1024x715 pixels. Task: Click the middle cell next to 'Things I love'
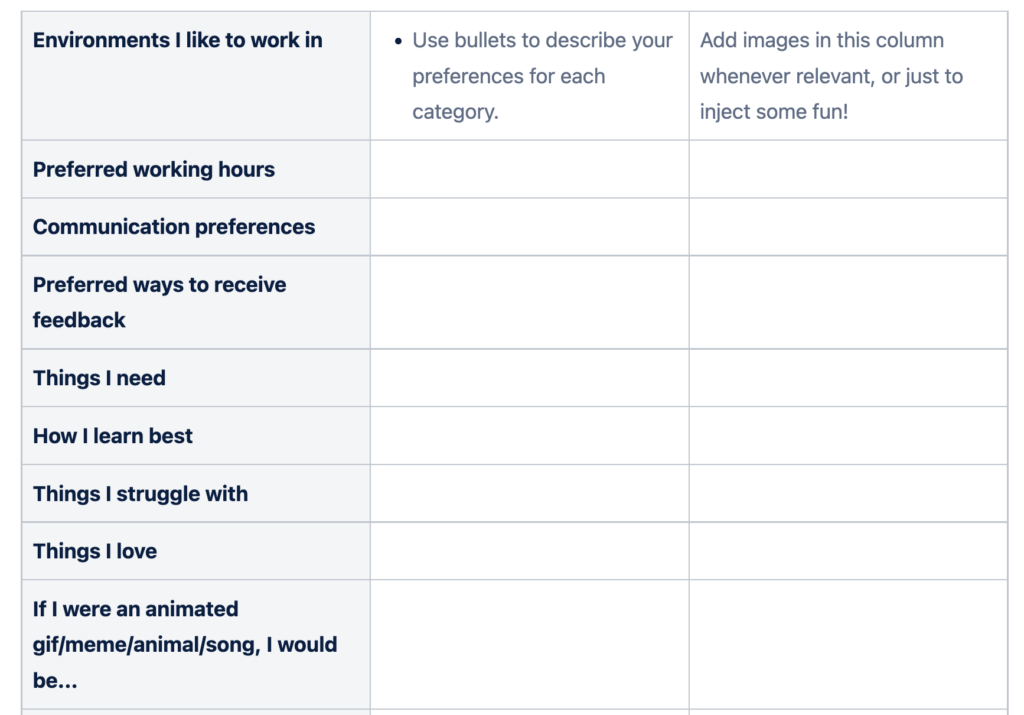[529, 551]
